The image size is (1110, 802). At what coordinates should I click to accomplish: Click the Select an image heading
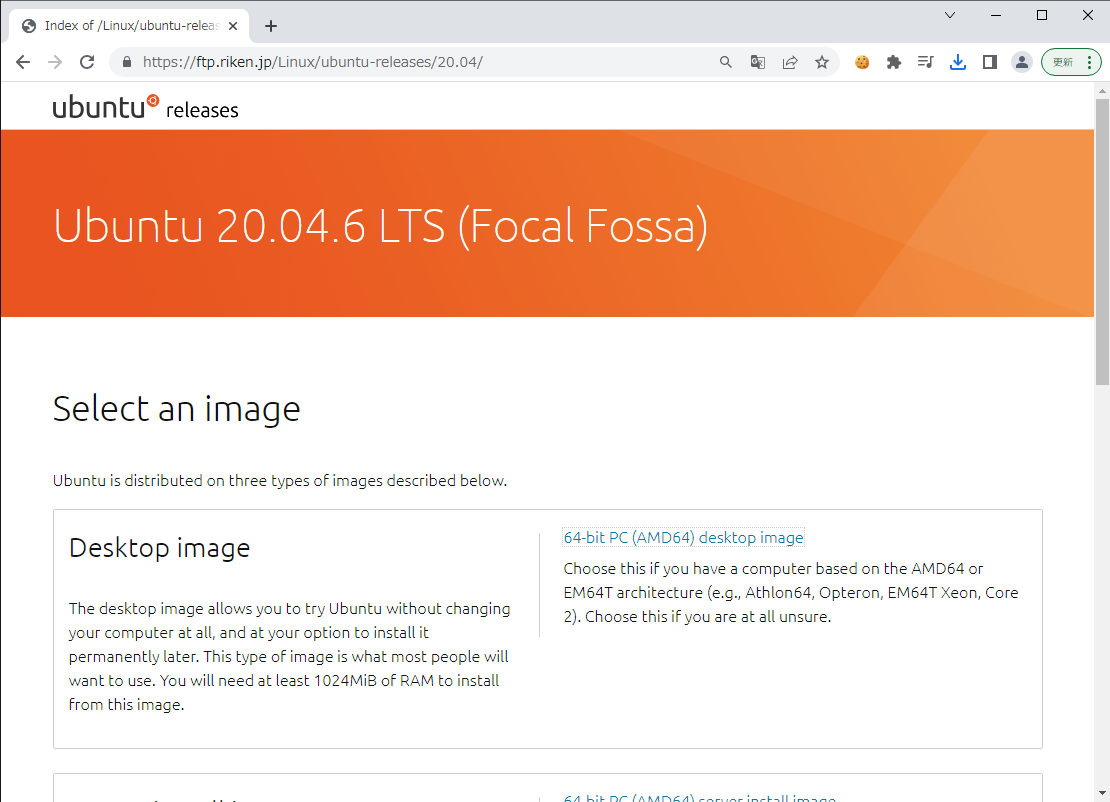pyautogui.click(x=176, y=409)
